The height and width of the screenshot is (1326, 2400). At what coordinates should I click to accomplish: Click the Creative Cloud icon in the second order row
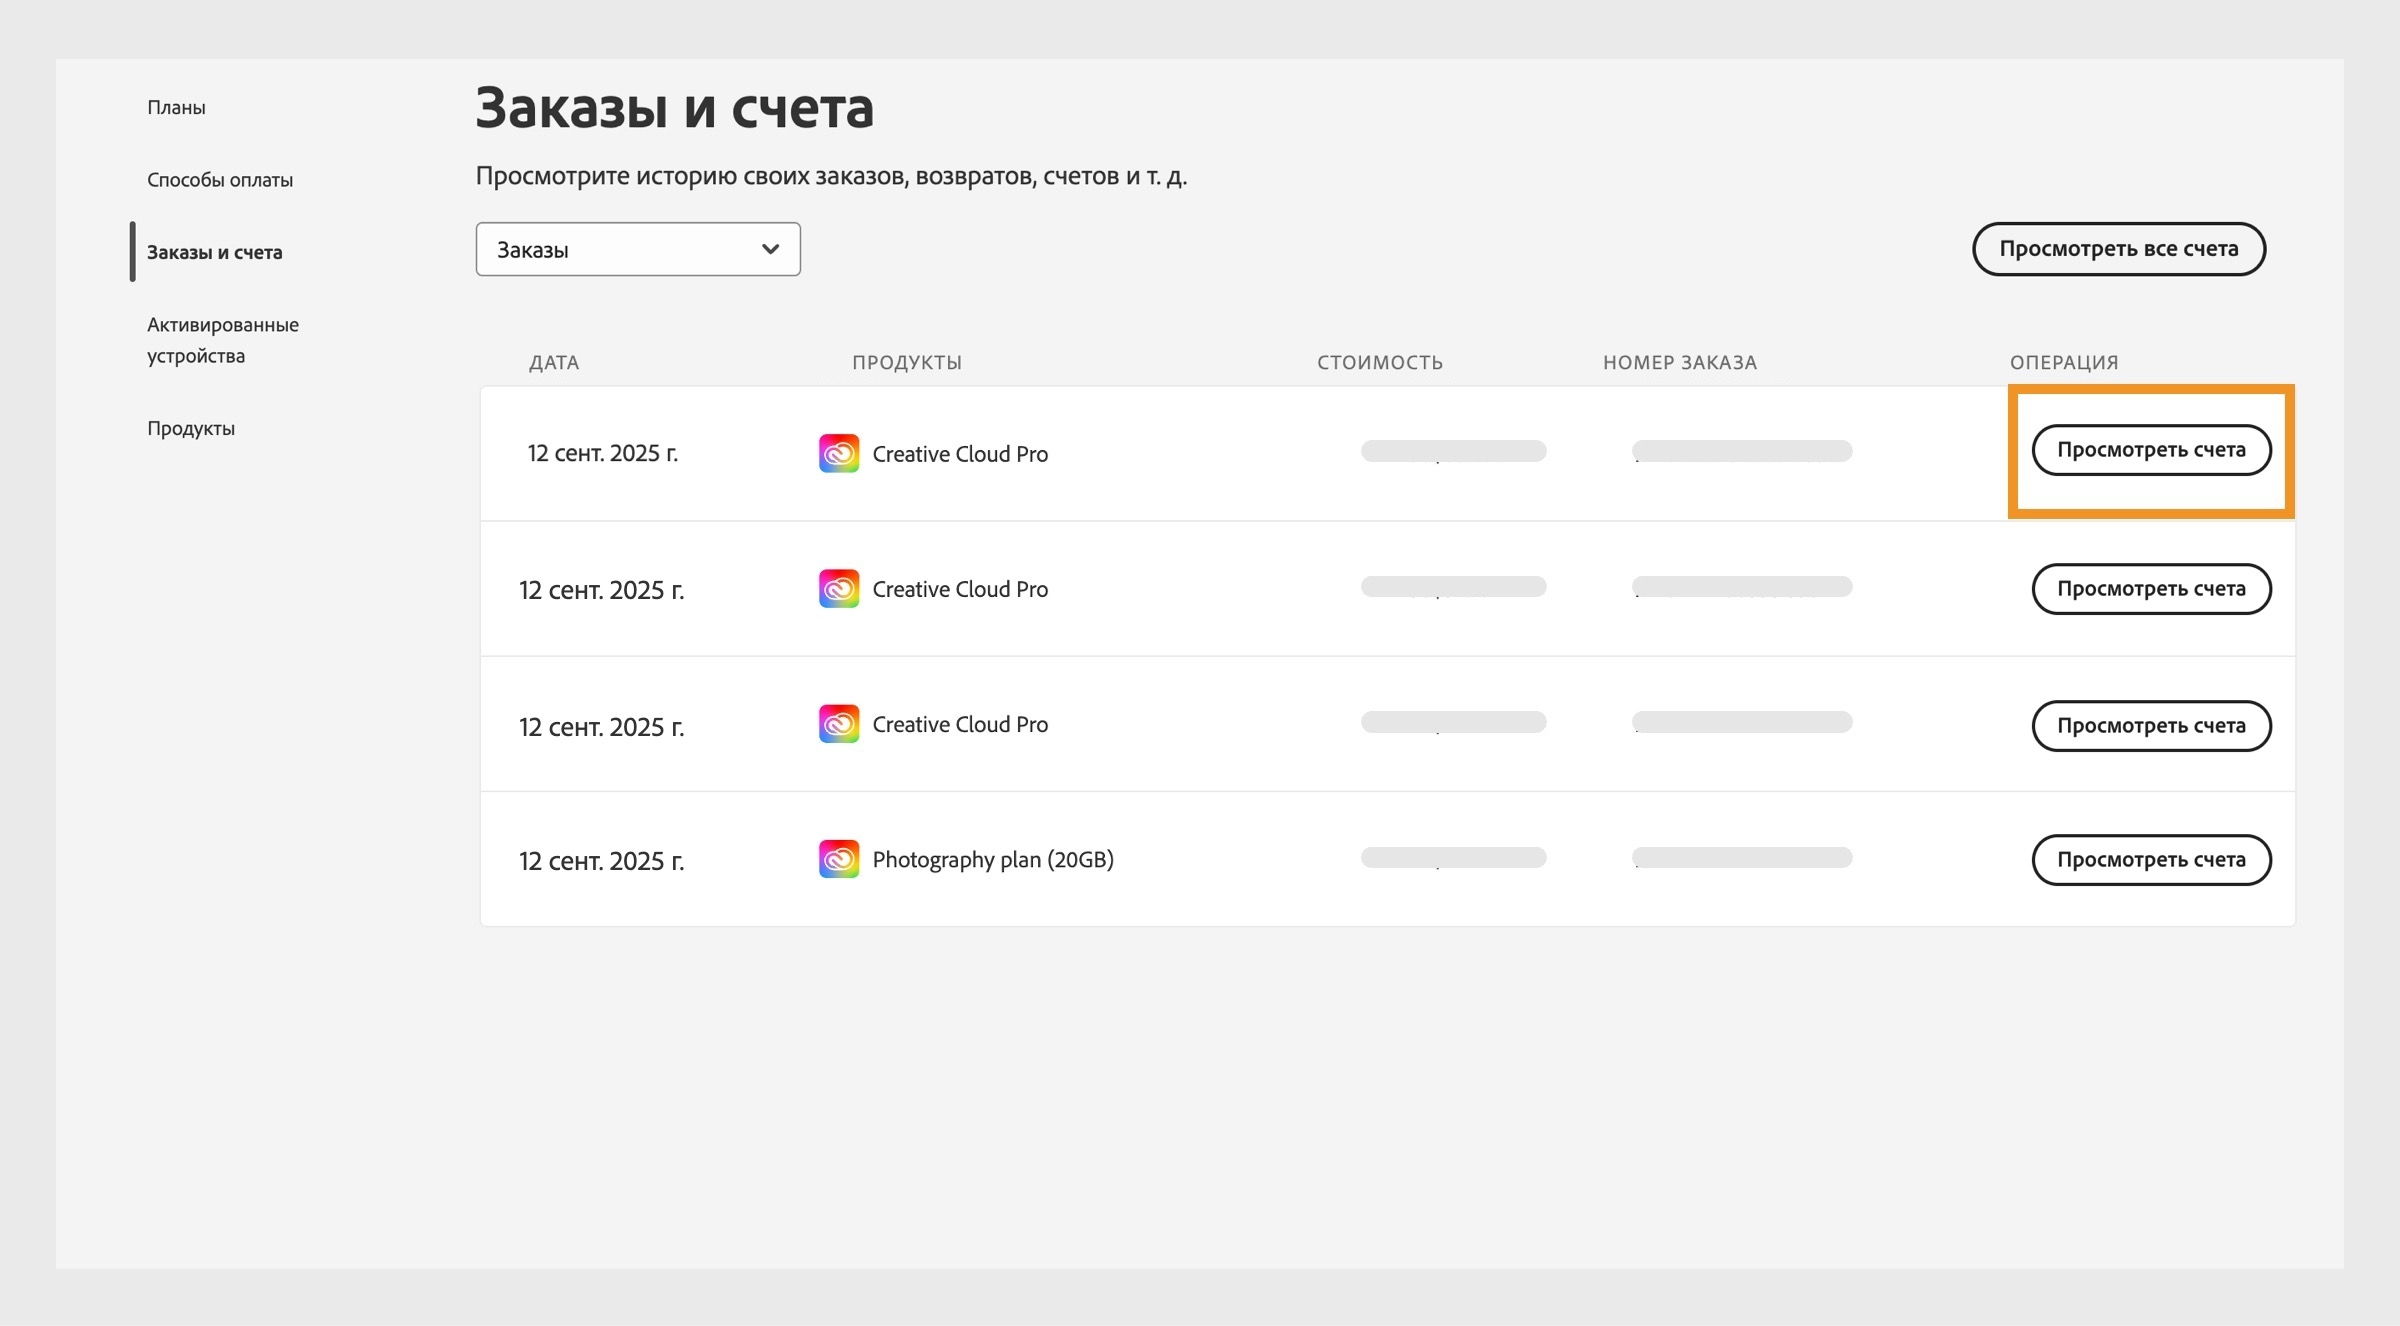point(839,588)
